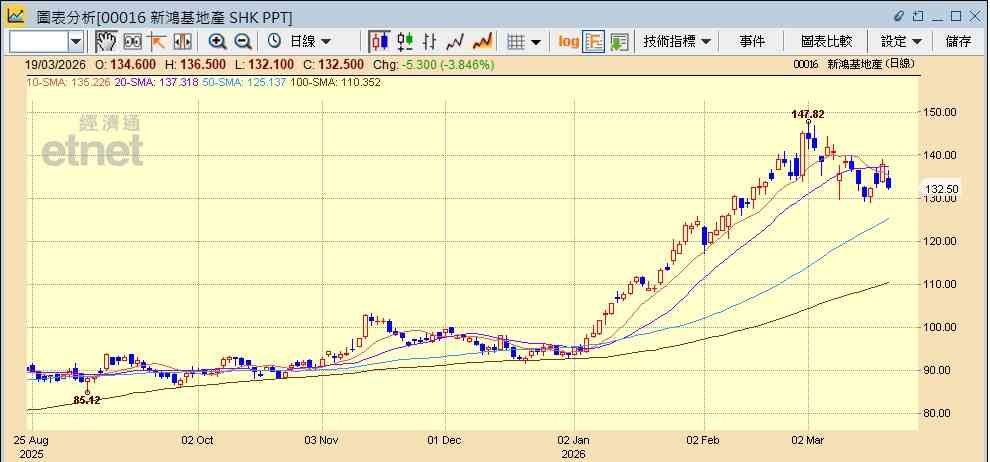Zoom out of the chart
Viewport: 990px width, 462px height.
click(x=243, y=42)
